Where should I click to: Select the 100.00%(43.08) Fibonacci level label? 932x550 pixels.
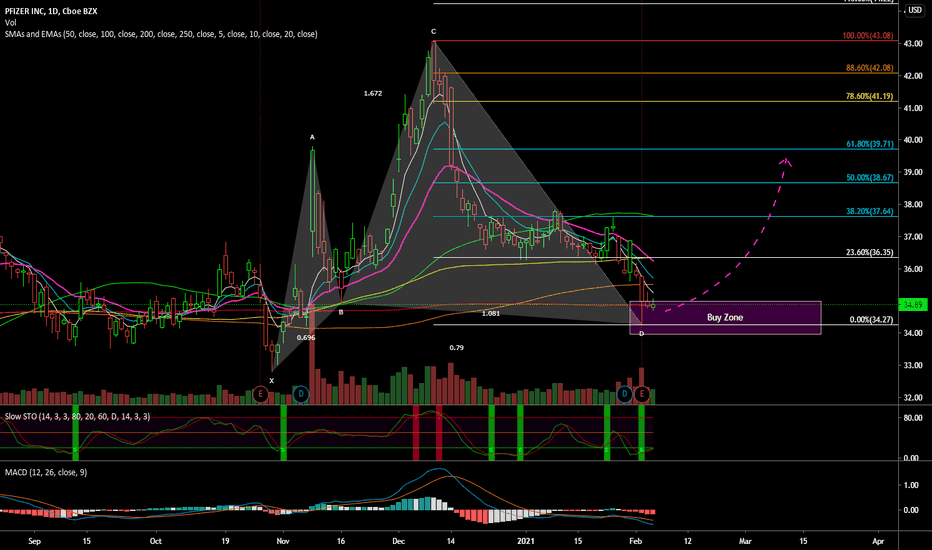[868, 36]
